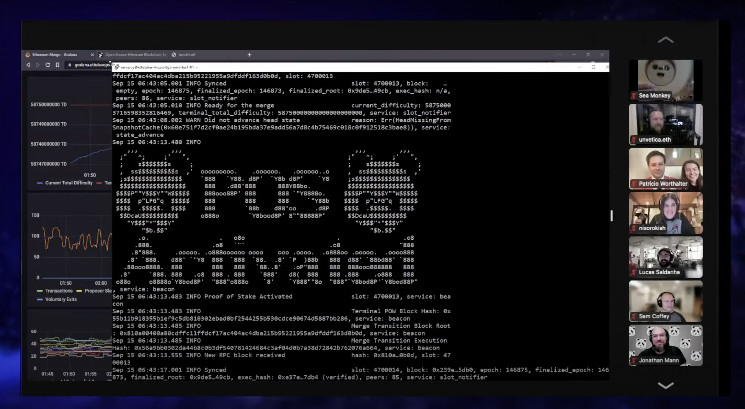The height and width of the screenshot is (409, 745).
Task: Click the mute icon on Patricio Worthalter tile
Action: tap(634, 184)
